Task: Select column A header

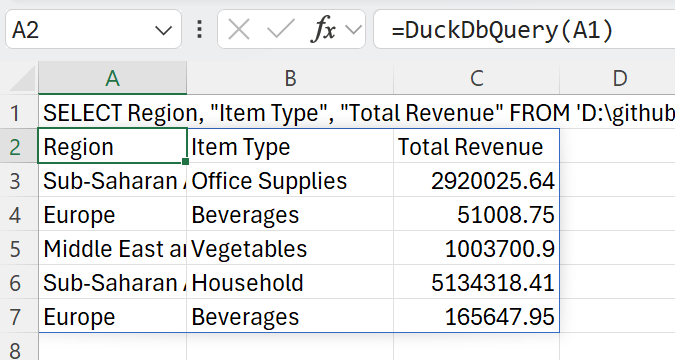Action: (112, 78)
